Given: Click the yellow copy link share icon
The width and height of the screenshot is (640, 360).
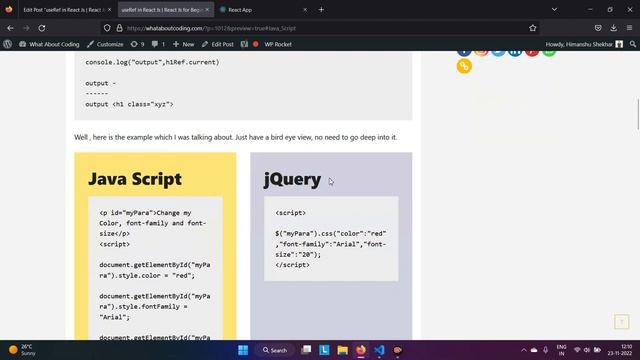Looking at the screenshot, I should click(464, 66).
